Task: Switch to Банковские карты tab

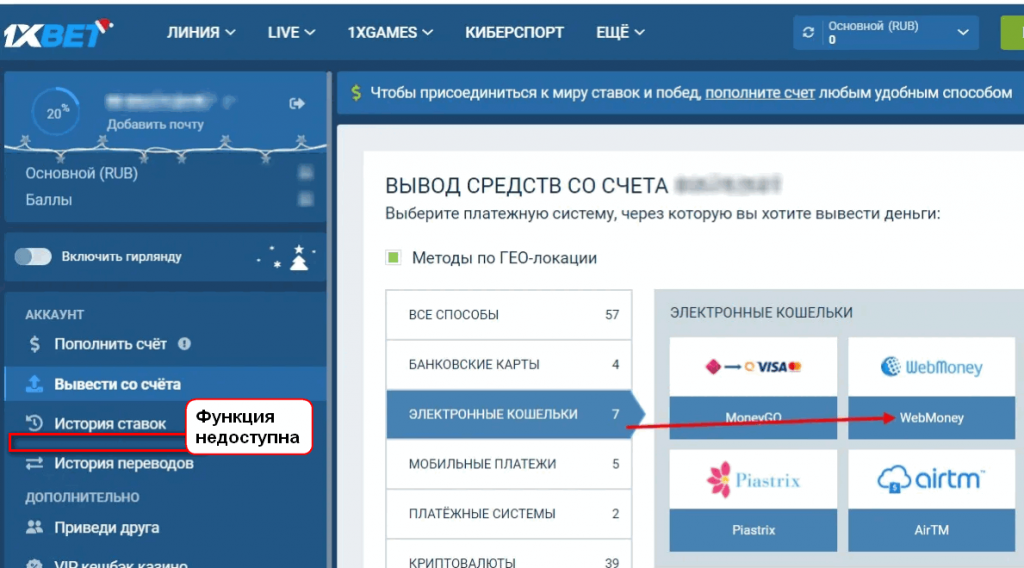Action: point(508,364)
